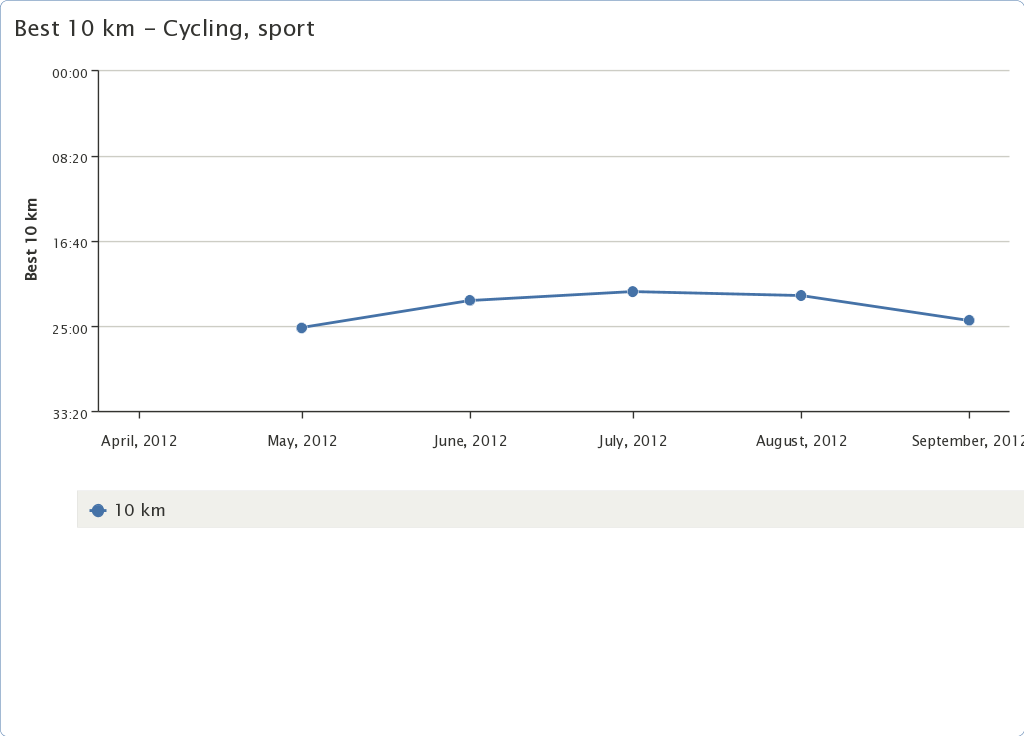Click the September 2012 data point
The height and width of the screenshot is (736, 1024).
(x=969, y=321)
